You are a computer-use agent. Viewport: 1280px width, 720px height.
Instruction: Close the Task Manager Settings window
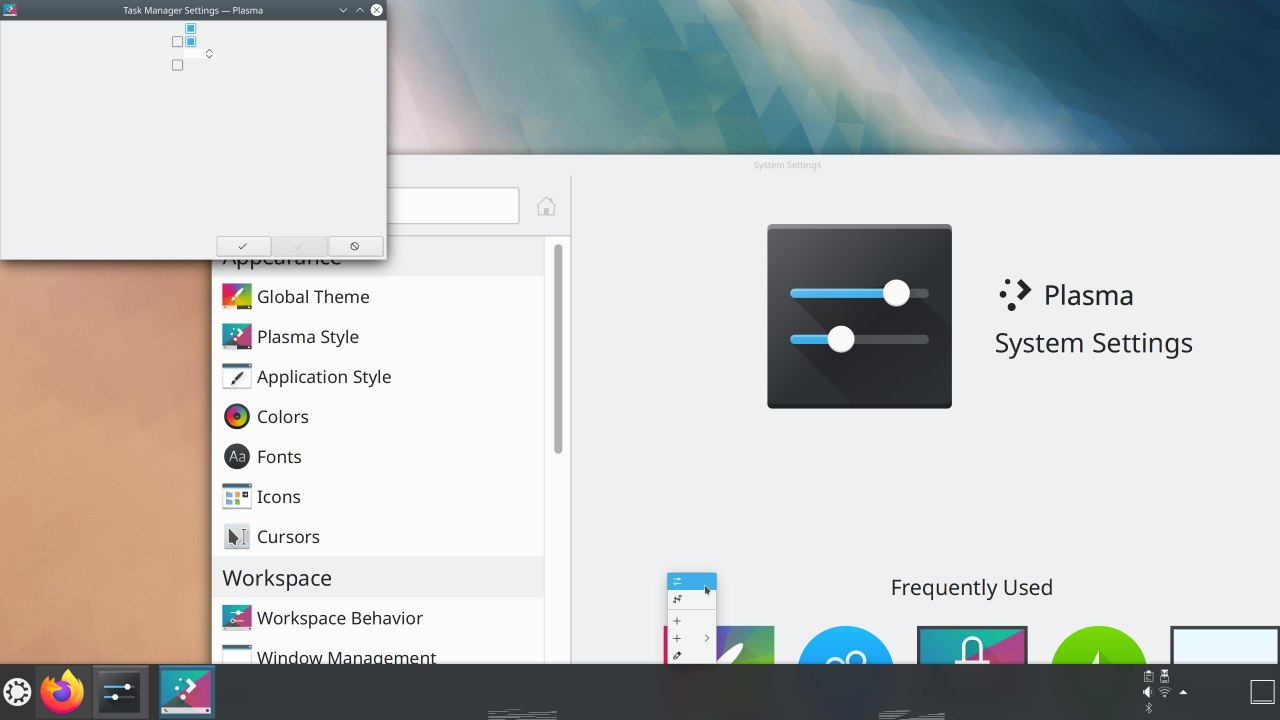[377, 10]
